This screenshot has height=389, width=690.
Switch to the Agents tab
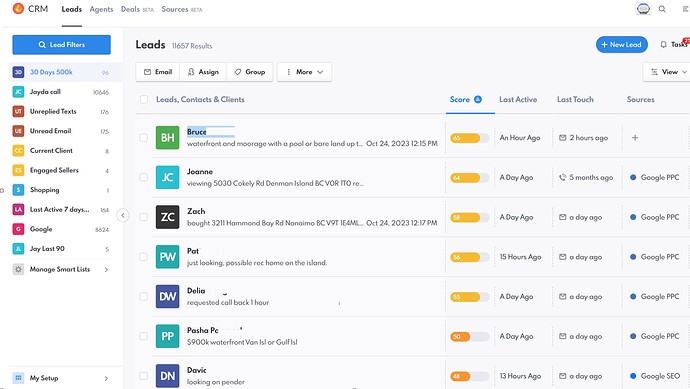101,9
